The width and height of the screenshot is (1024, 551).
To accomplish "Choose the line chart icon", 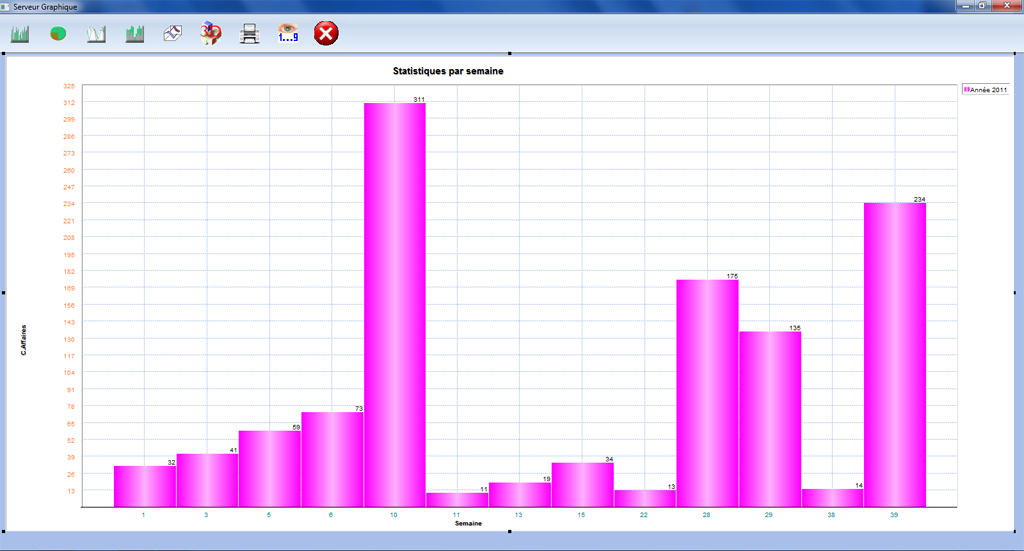I will [96, 35].
